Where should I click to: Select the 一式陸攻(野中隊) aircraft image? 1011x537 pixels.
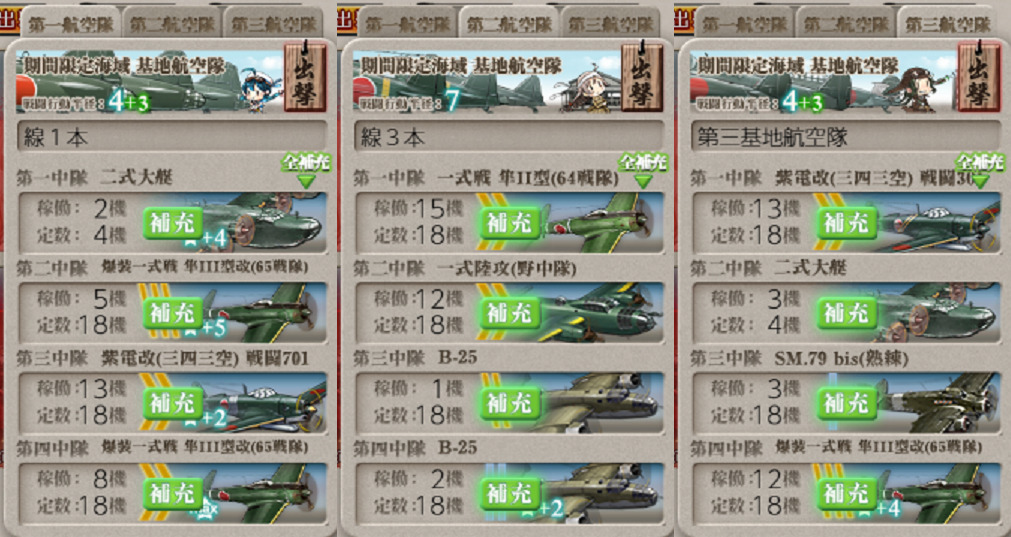(x=601, y=313)
